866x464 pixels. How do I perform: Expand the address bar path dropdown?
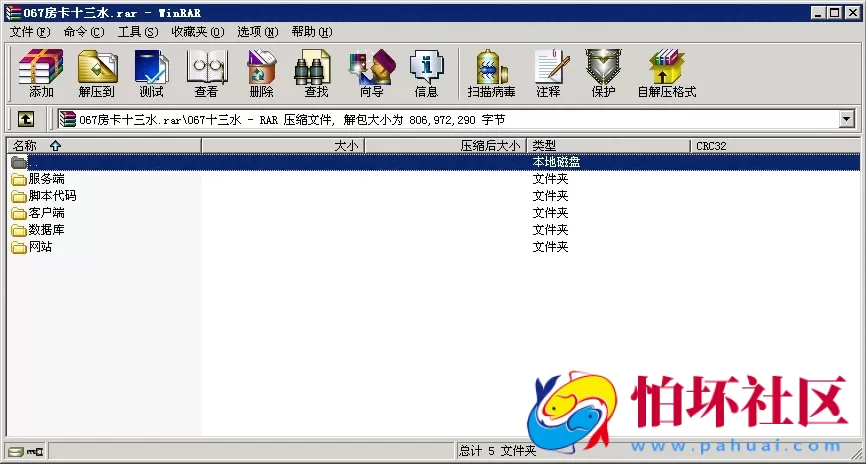846,119
